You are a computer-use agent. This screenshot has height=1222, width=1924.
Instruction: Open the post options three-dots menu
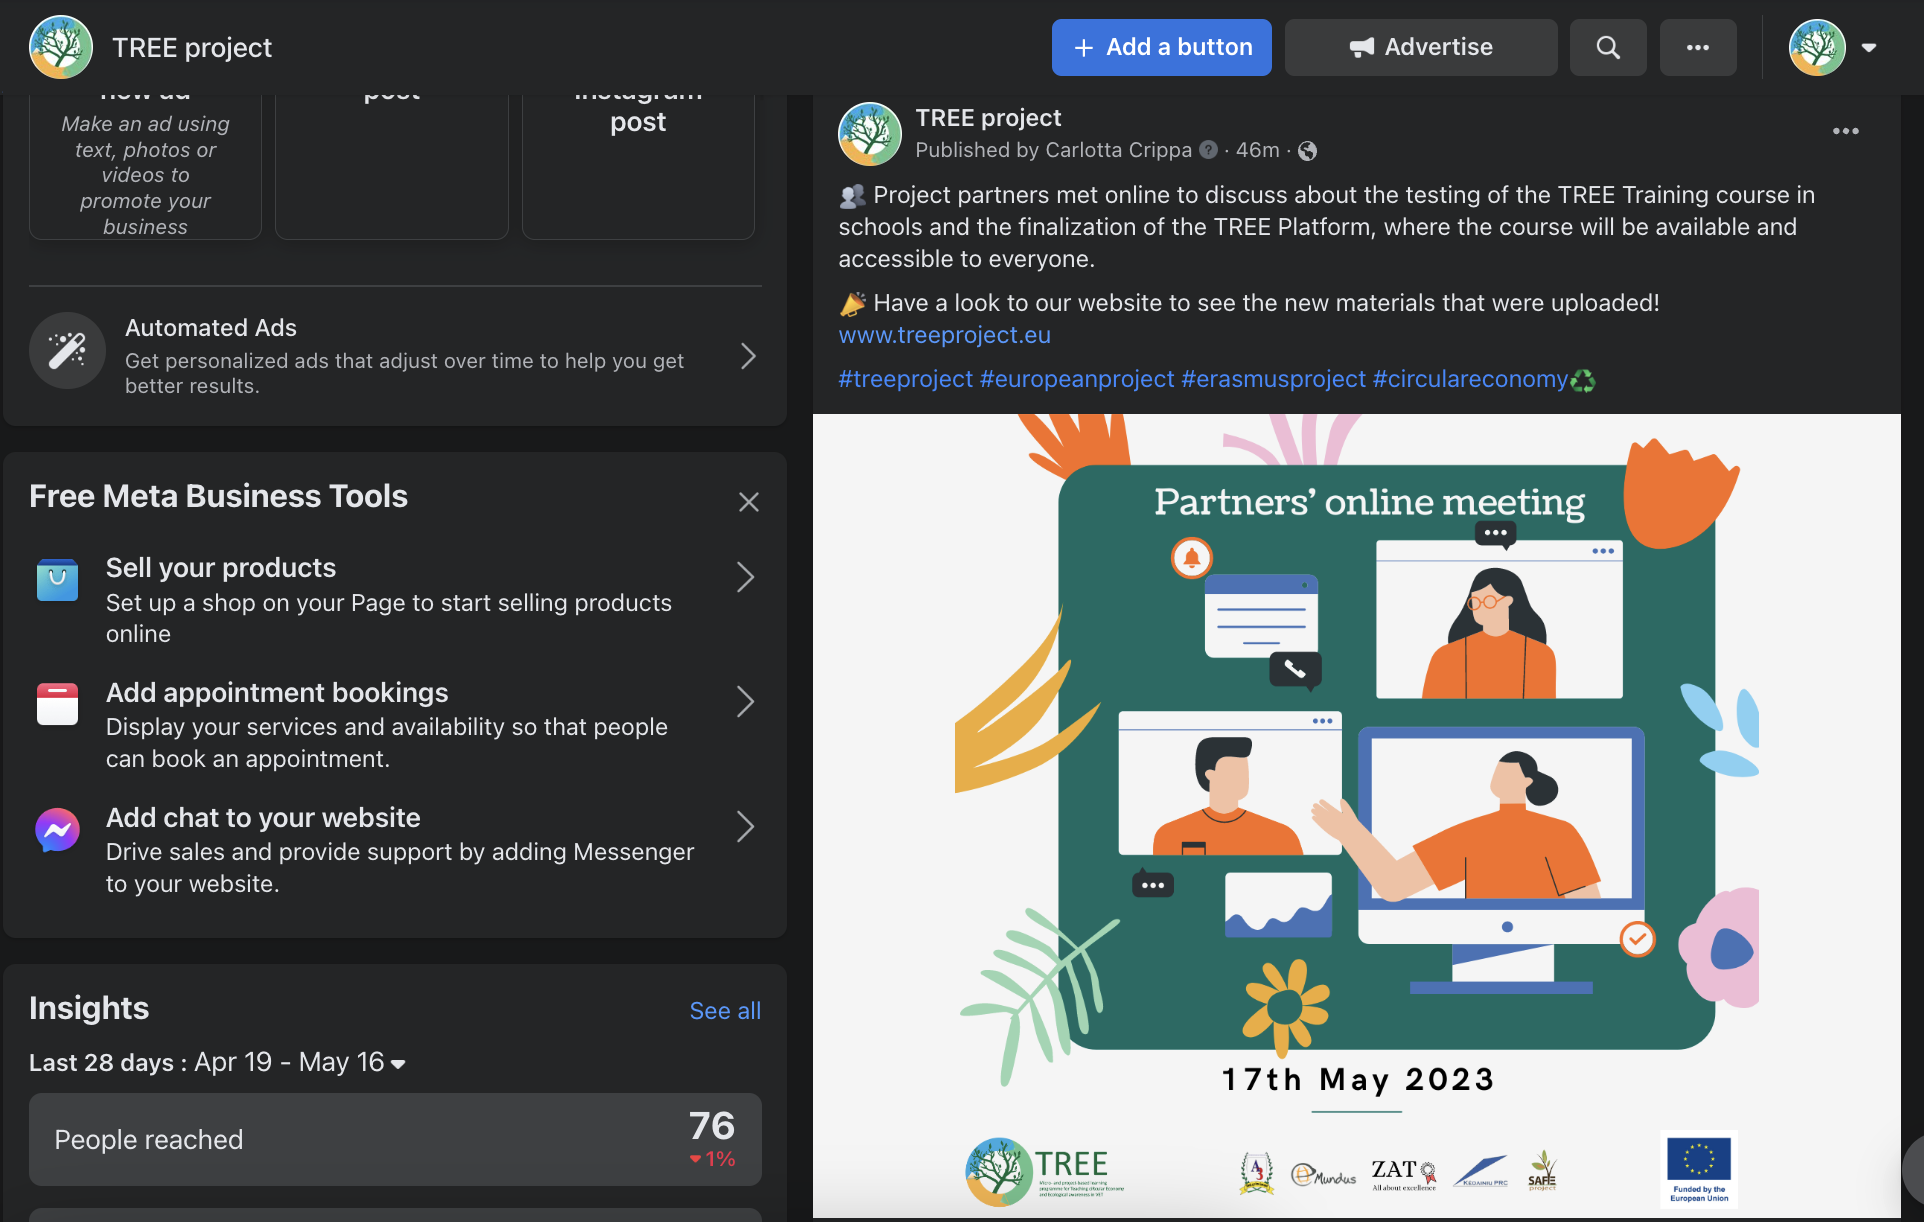(x=1845, y=131)
